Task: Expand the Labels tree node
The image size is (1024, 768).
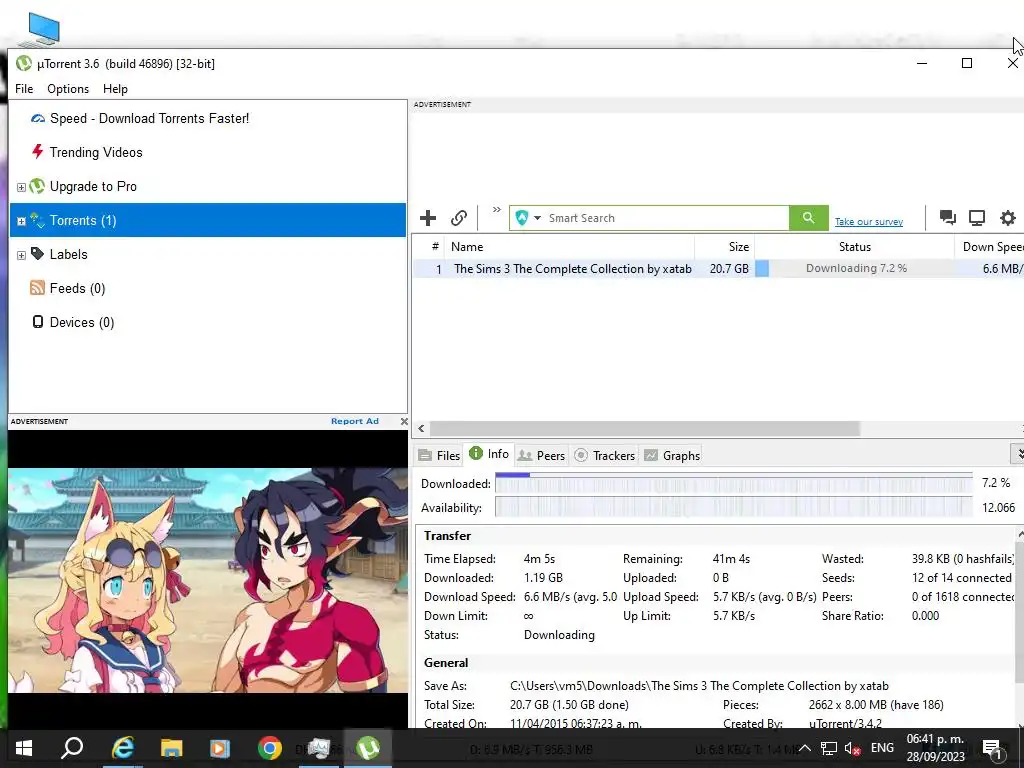Action: pyautogui.click(x=22, y=255)
